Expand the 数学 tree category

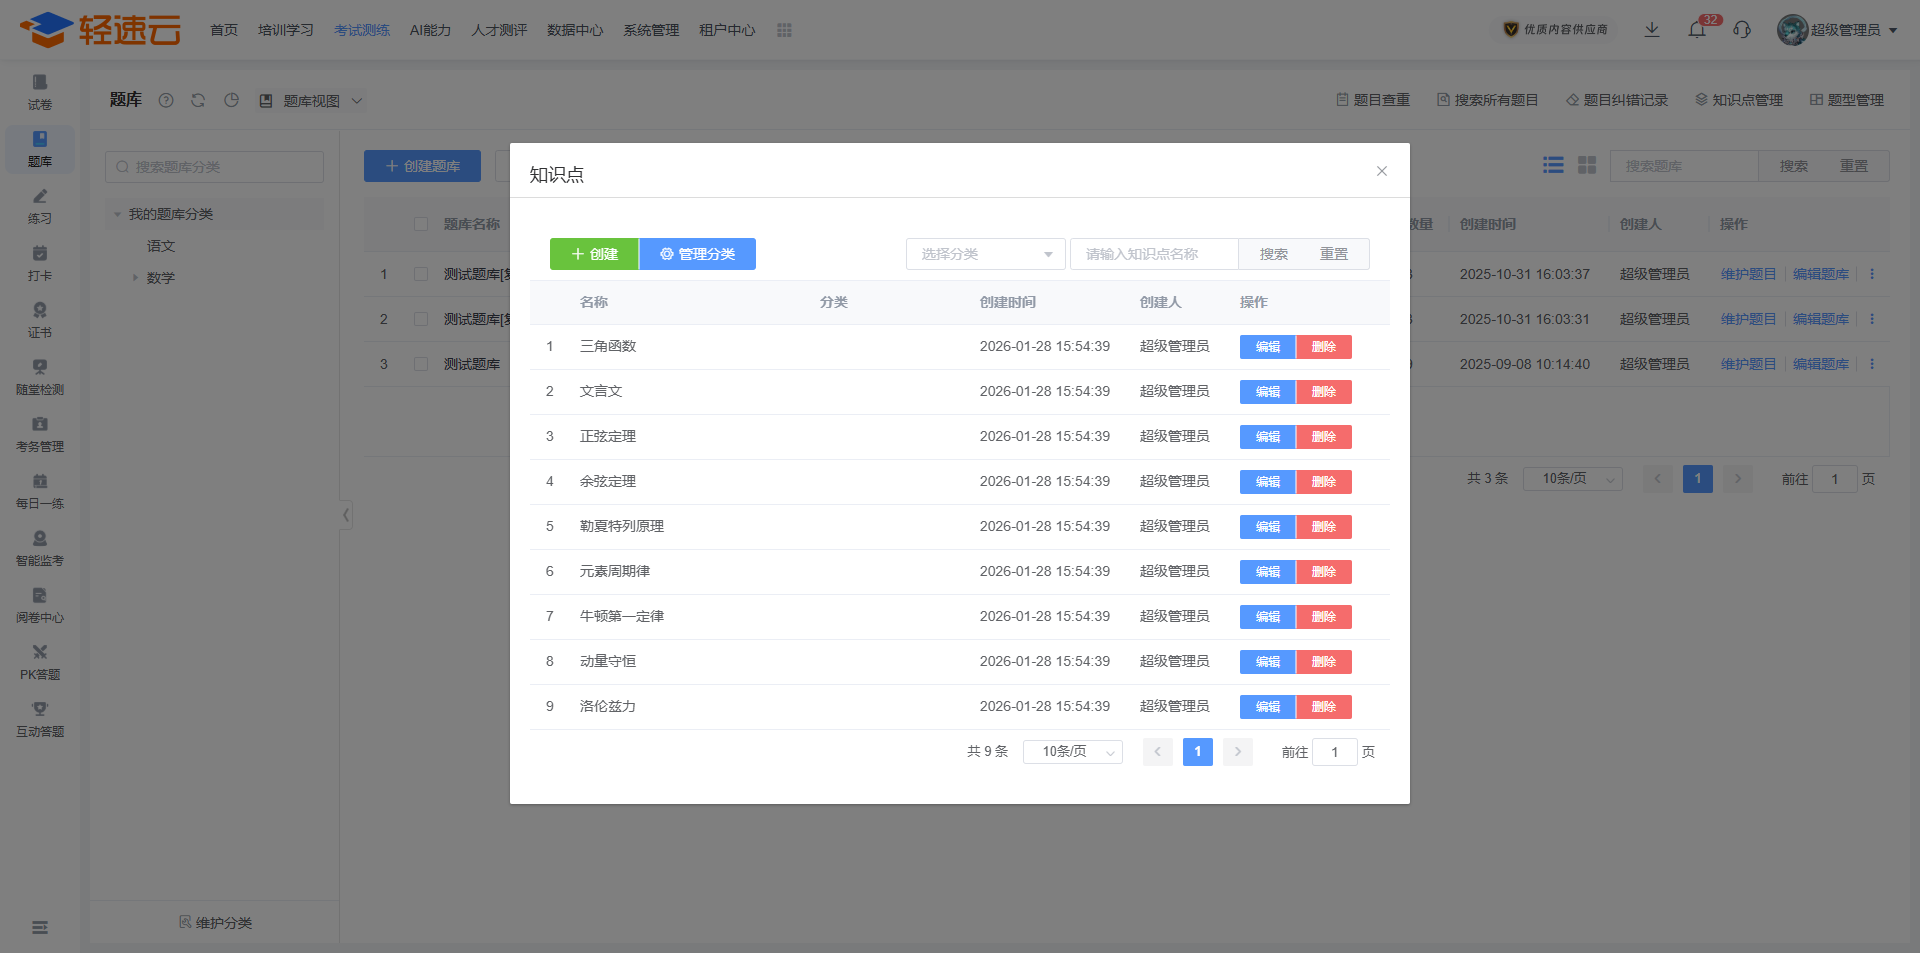[136, 278]
